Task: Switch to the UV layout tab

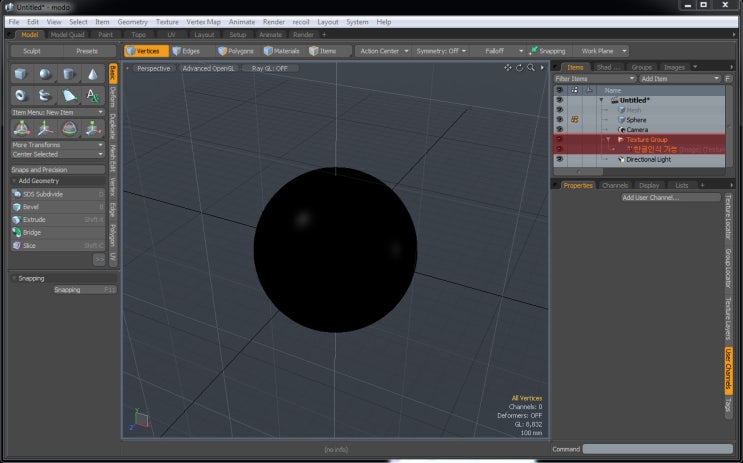Action: point(171,35)
